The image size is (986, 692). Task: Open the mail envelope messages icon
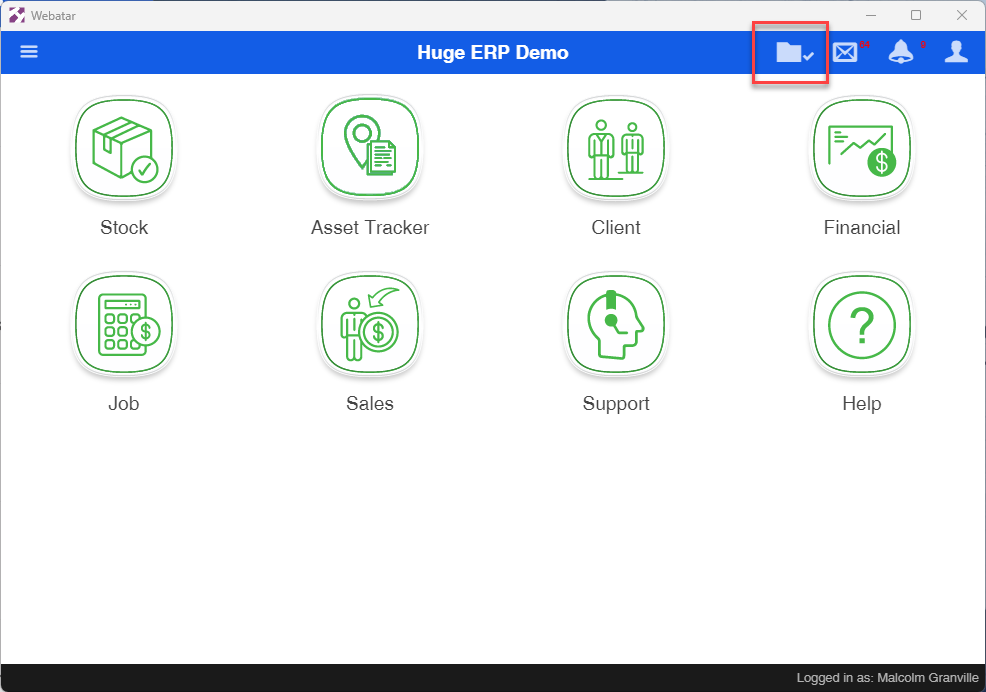coord(845,52)
